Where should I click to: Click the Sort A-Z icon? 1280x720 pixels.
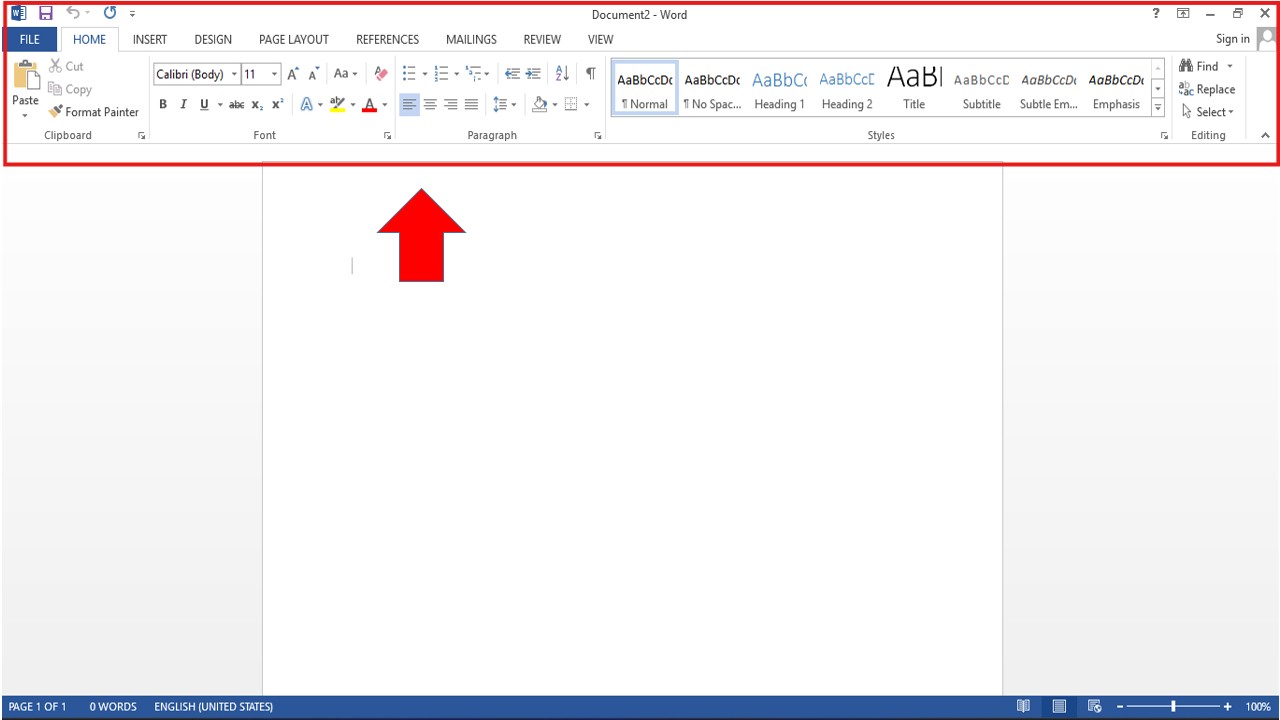coord(562,74)
